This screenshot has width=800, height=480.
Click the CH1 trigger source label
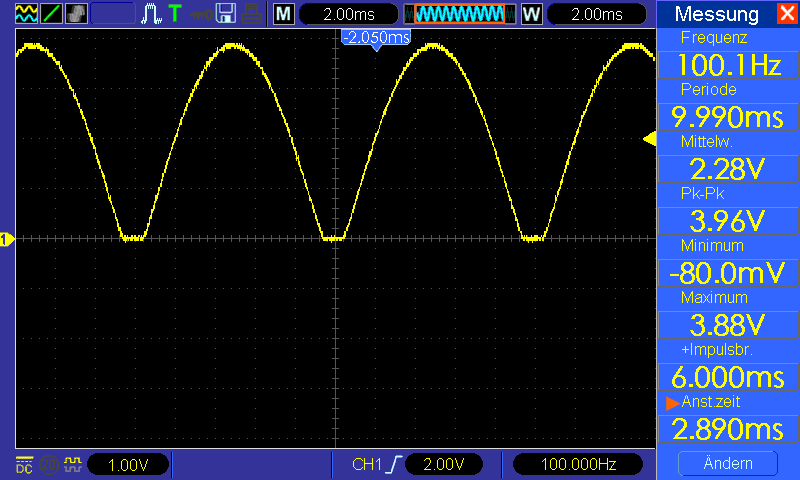coord(367,464)
